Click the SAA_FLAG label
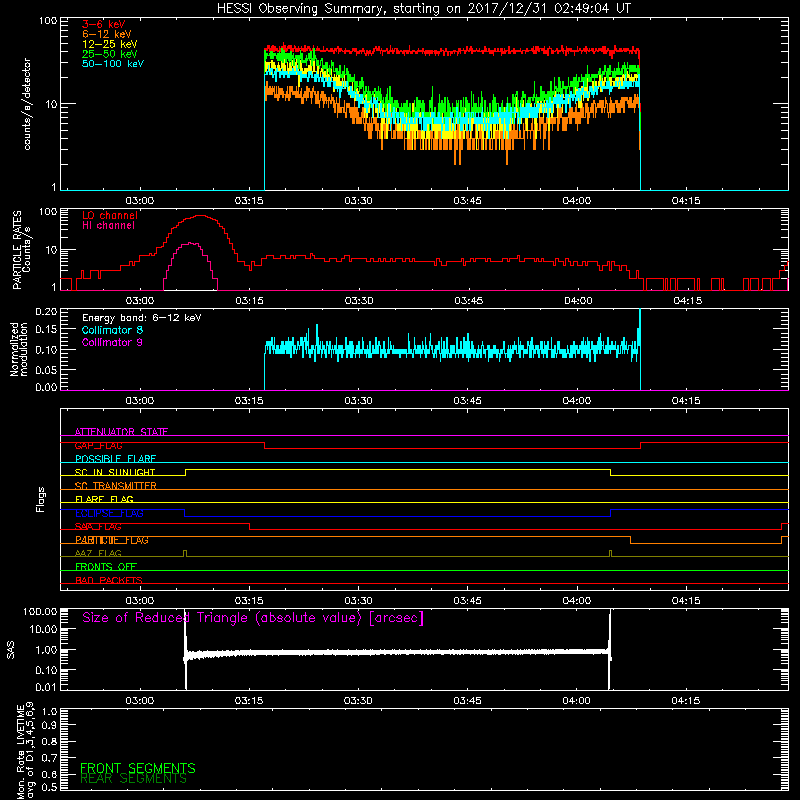800x800 pixels. [x=98, y=527]
